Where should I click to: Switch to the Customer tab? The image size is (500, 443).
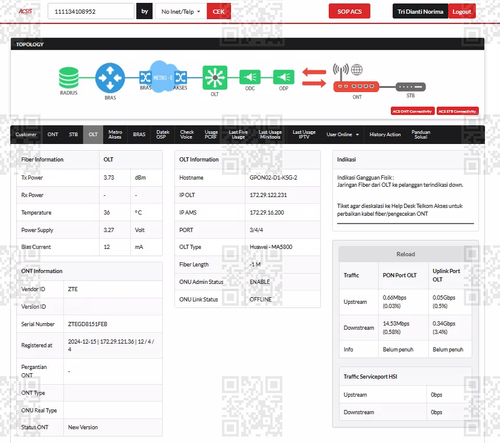pos(26,134)
